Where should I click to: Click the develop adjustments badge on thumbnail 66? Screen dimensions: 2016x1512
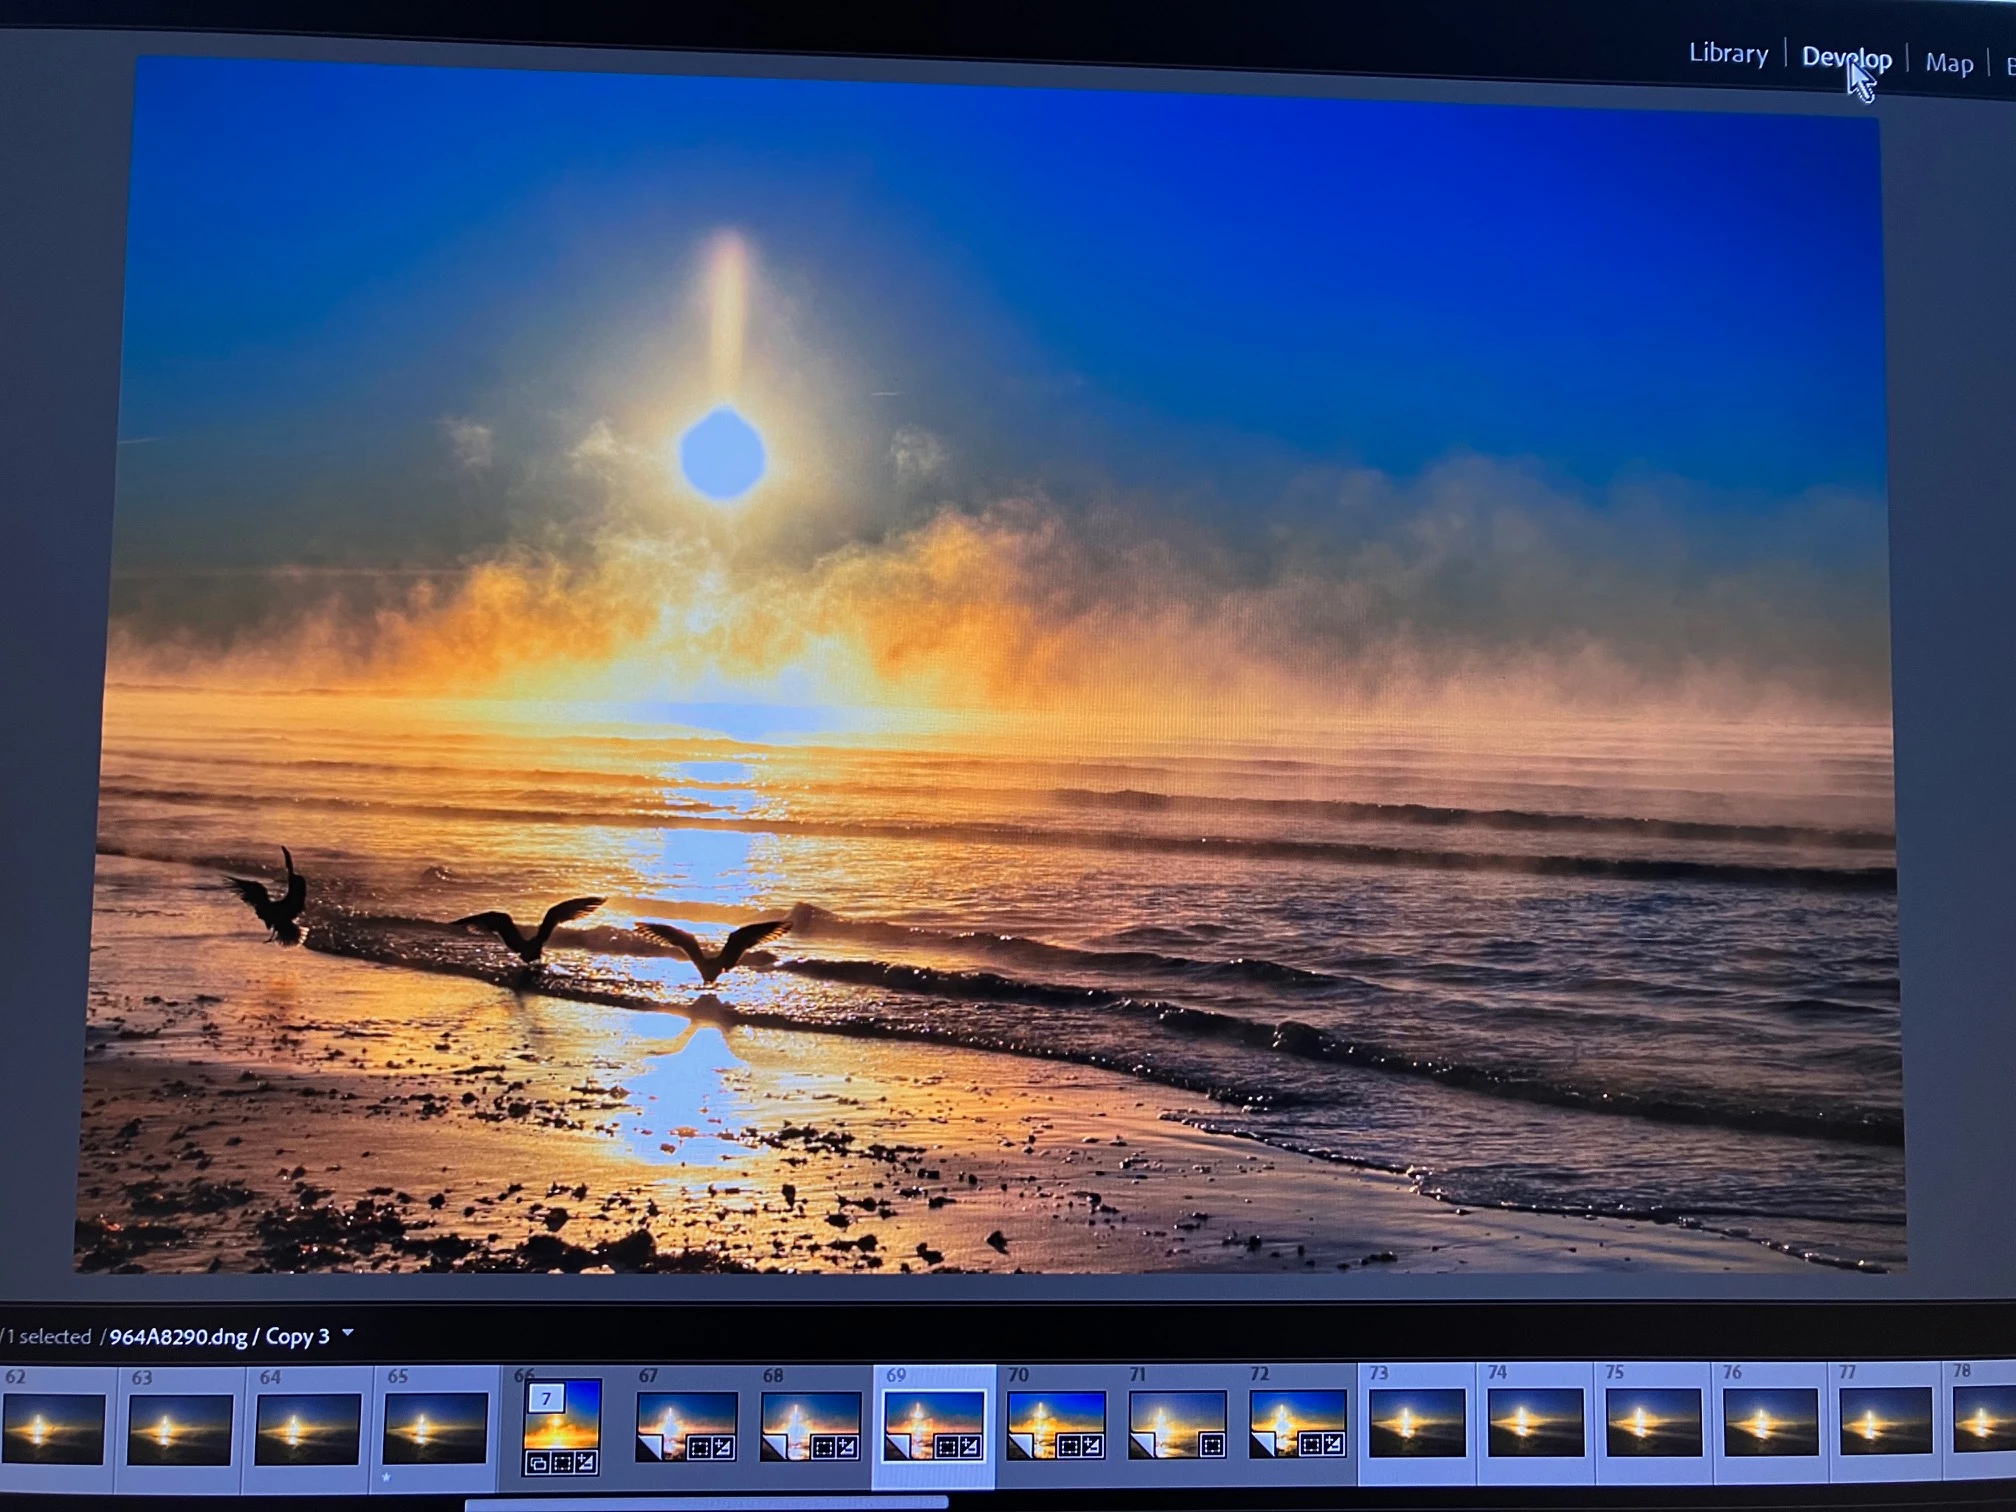coord(586,1464)
